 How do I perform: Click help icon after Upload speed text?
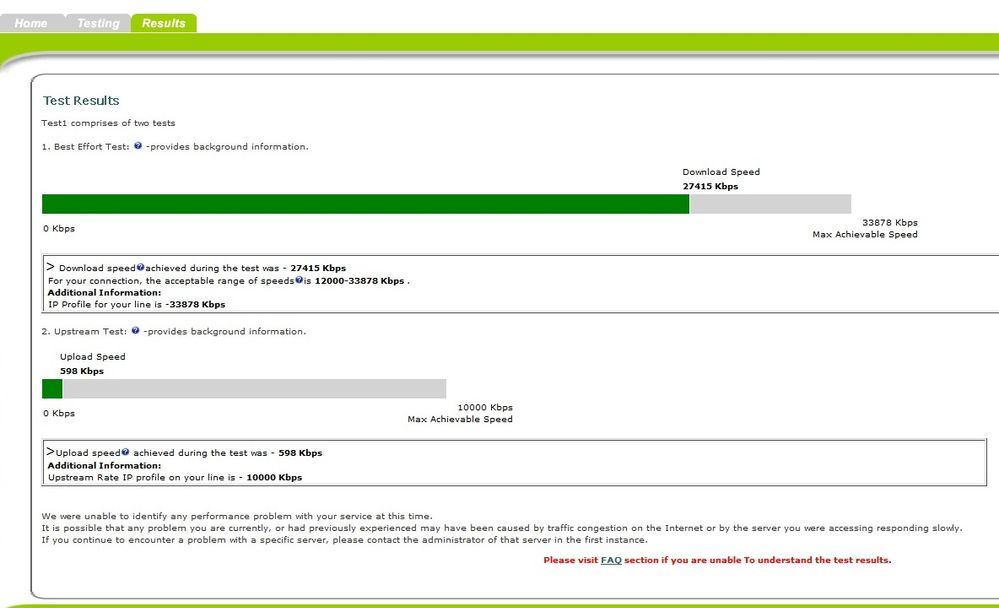point(125,452)
